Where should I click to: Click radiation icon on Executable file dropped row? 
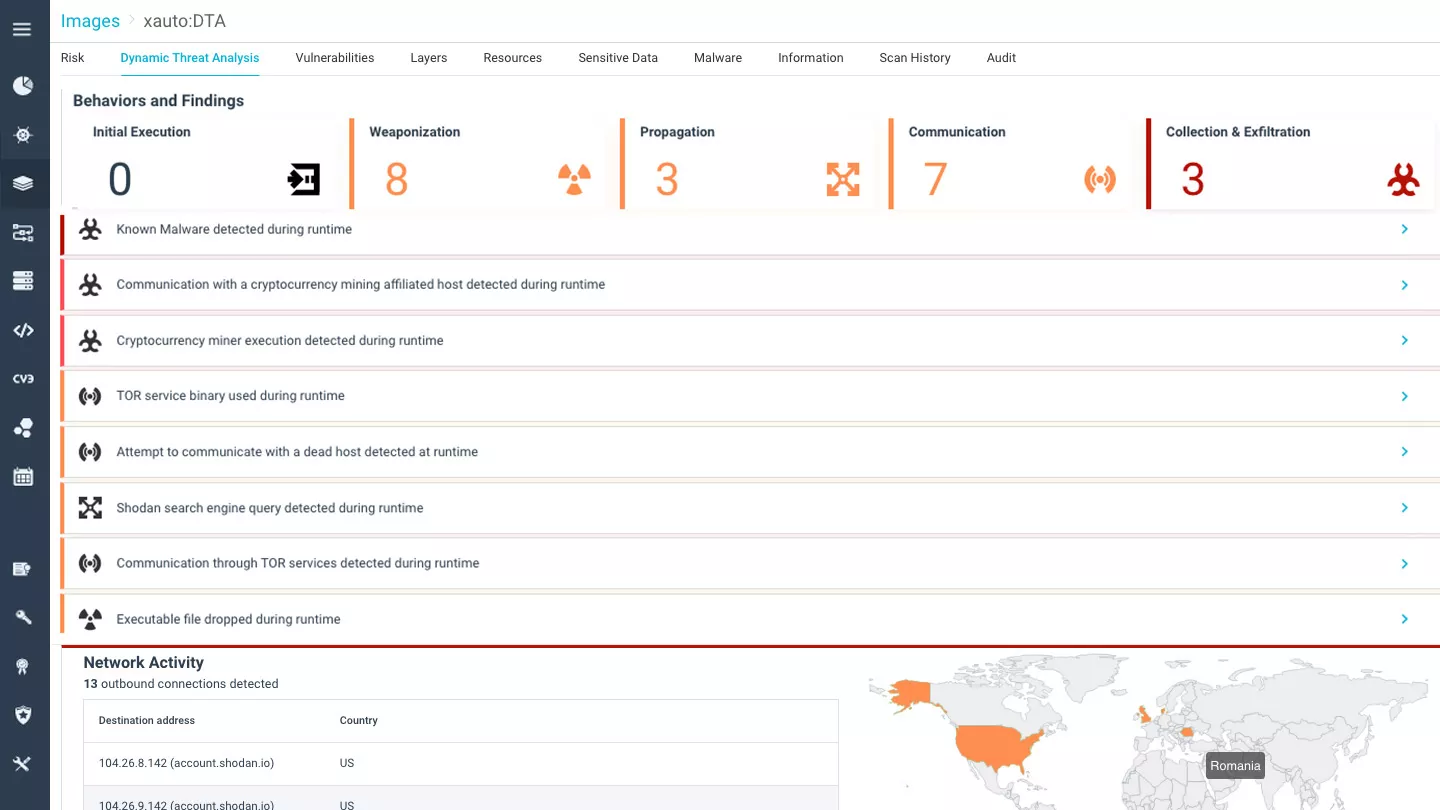coord(90,620)
